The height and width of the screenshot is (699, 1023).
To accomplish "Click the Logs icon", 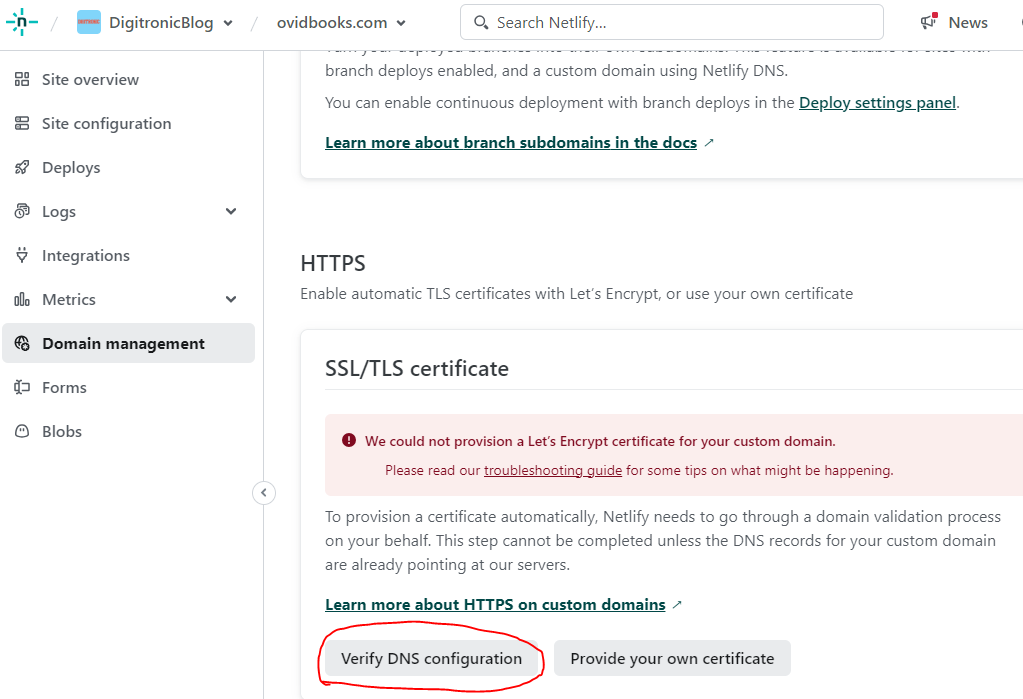I will [22, 211].
